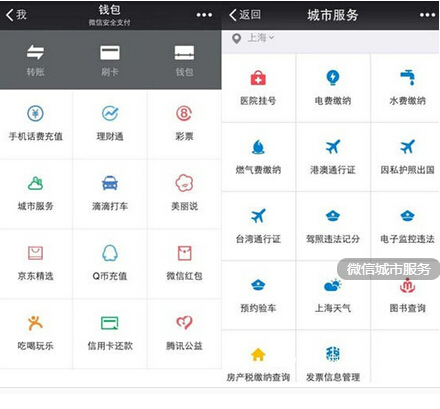
Task: Open 燃气费缴纳 gas bill payment
Action: (x=258, y=157)
